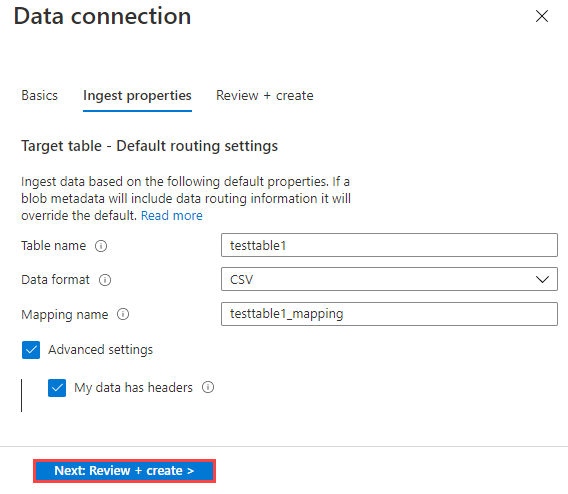
Task: Click the Advanced settings label text
Action: point(101,350)
